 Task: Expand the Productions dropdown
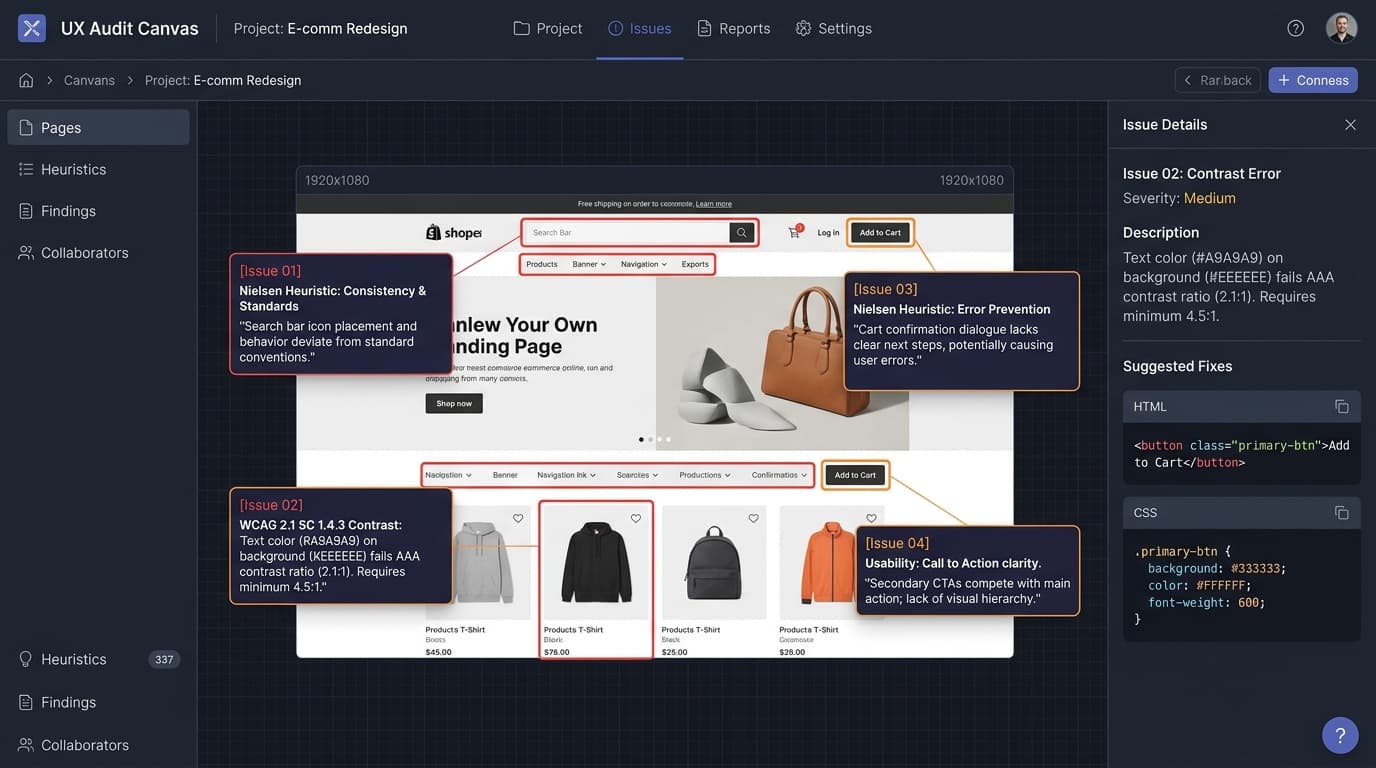[704, 475]
